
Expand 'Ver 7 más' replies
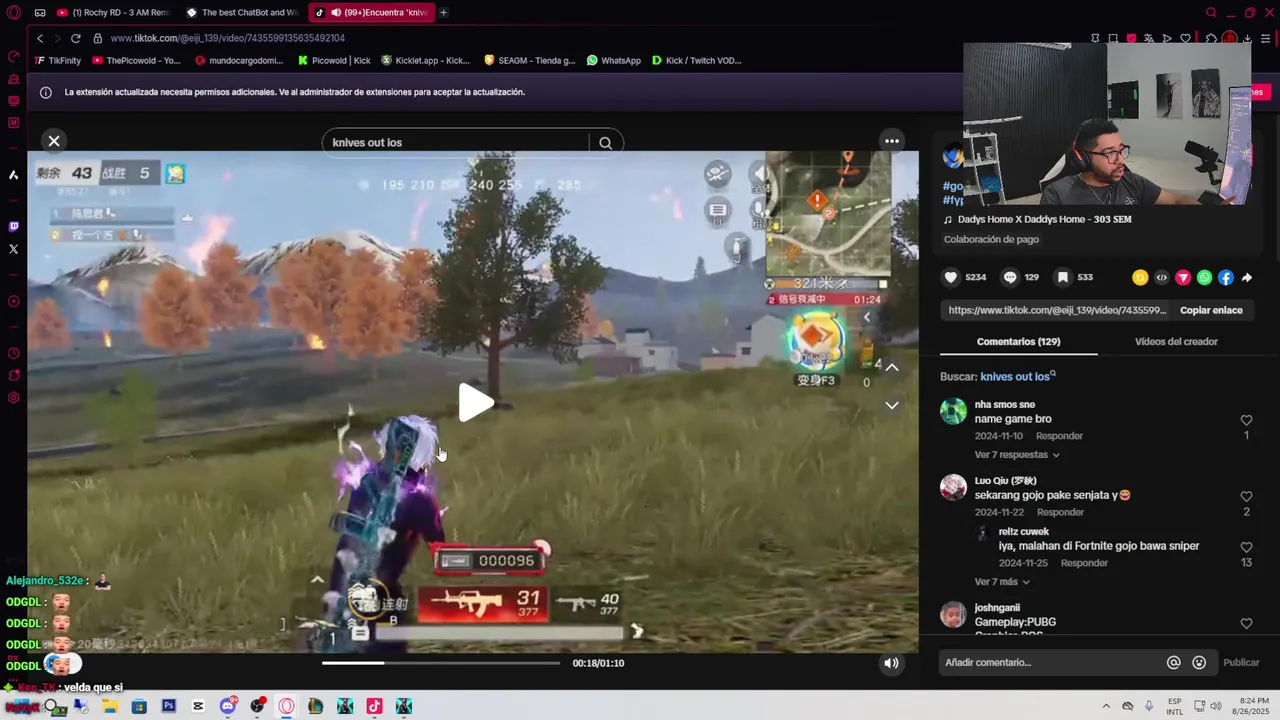(1002, 582)
